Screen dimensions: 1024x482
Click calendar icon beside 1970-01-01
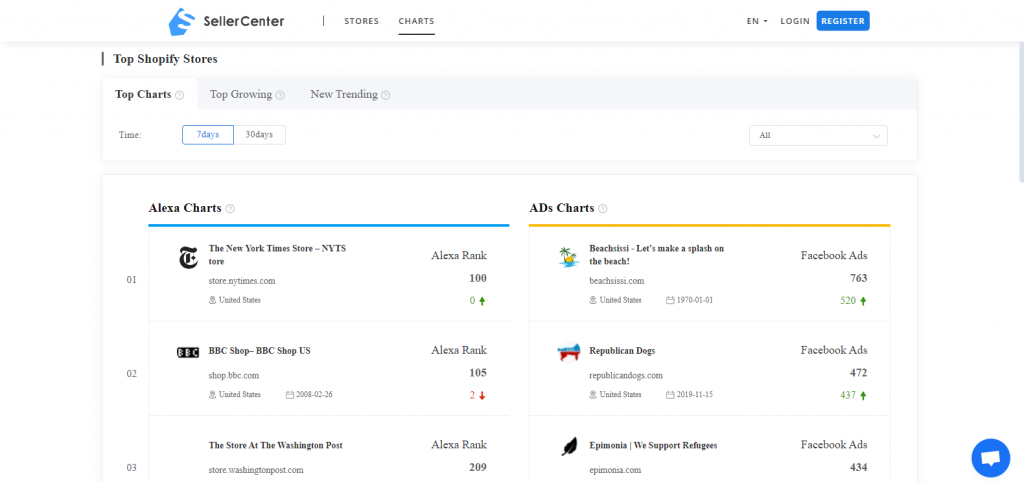[x=669, y=300]
